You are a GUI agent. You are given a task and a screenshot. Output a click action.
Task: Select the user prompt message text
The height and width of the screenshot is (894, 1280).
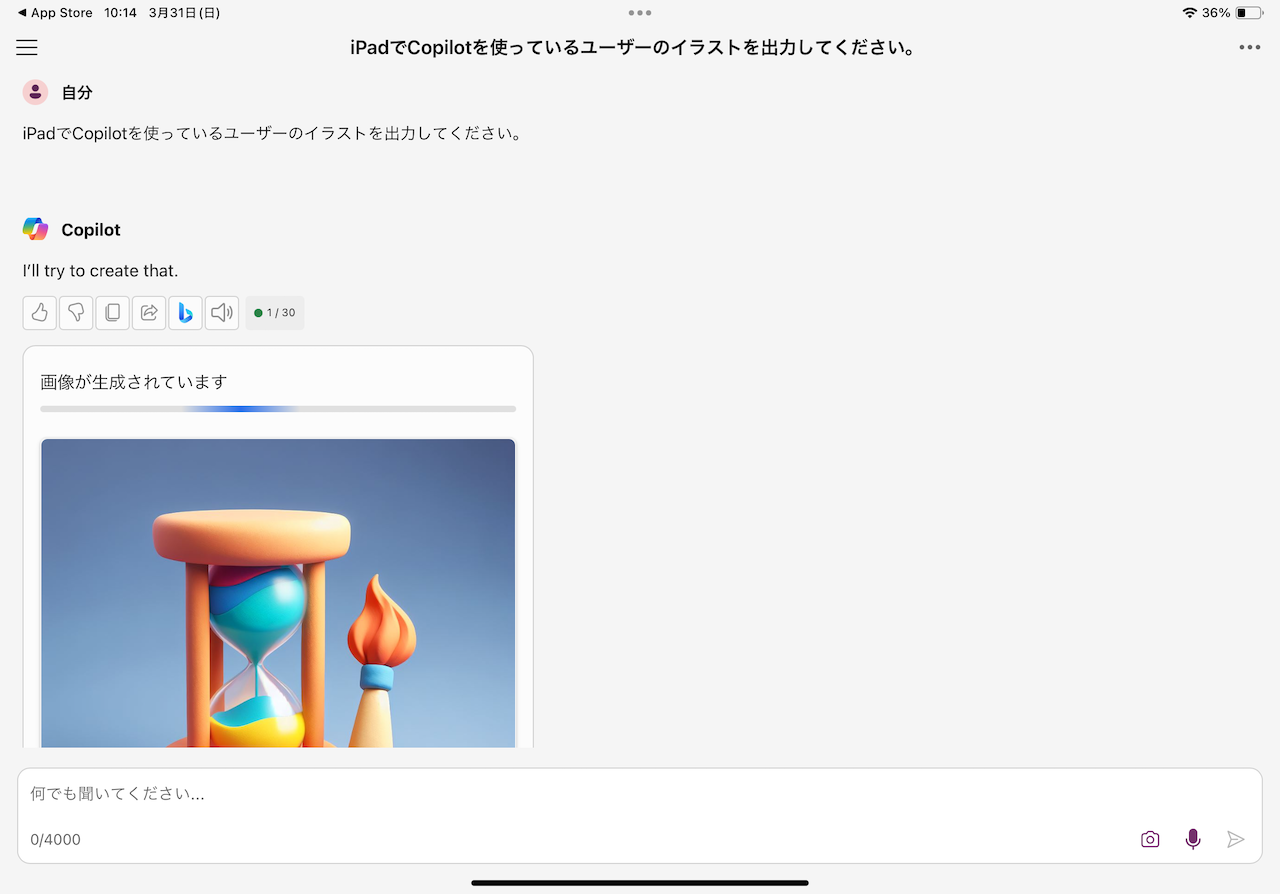click(x=272, y=133)
